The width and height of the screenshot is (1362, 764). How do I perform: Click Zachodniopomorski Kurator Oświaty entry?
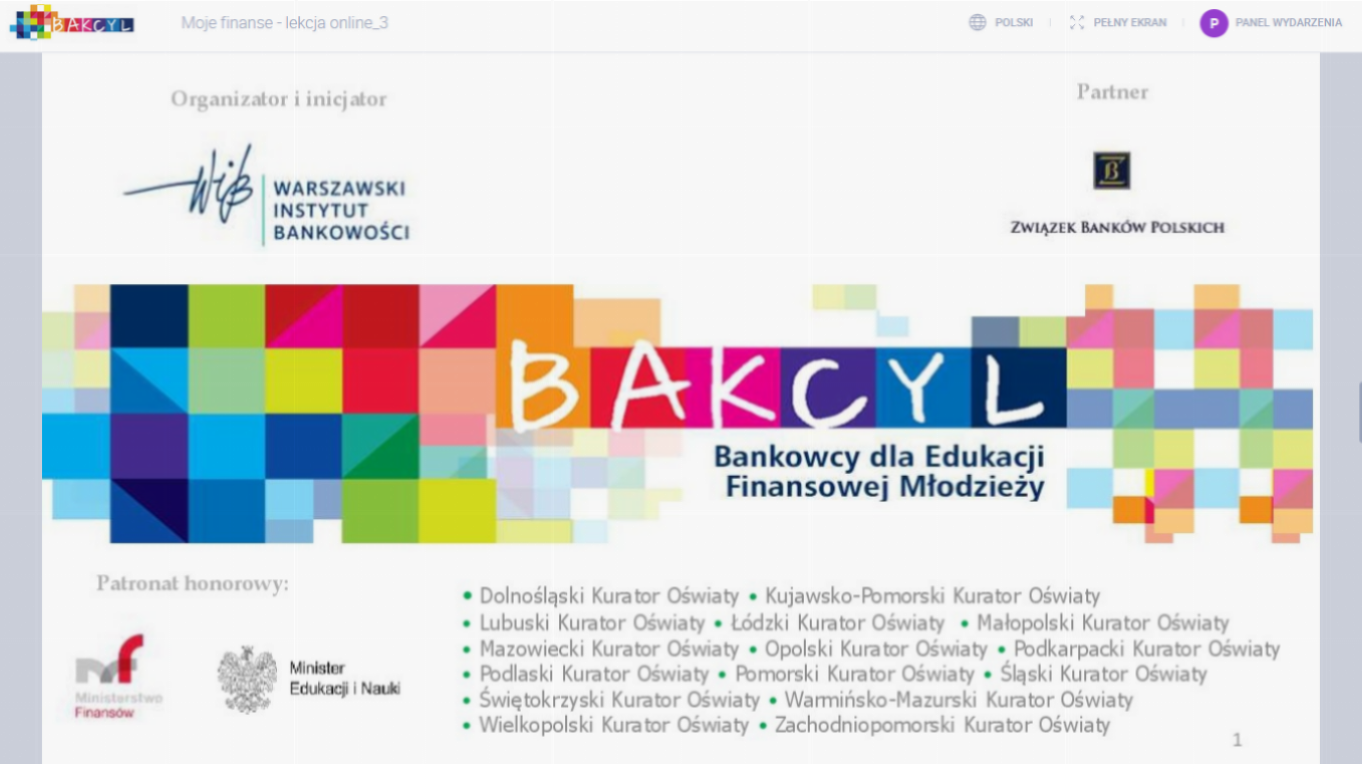pos(942,726)
